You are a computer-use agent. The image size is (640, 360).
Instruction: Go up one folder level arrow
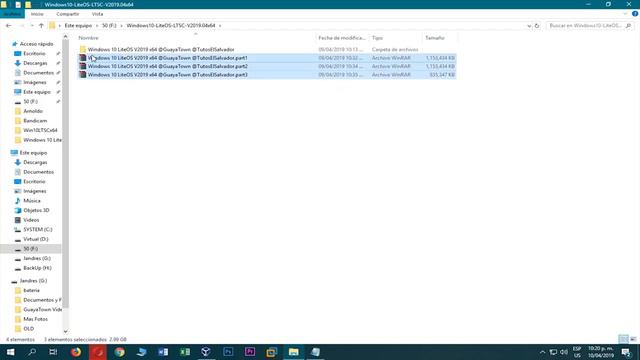click(x=41, y=26)
